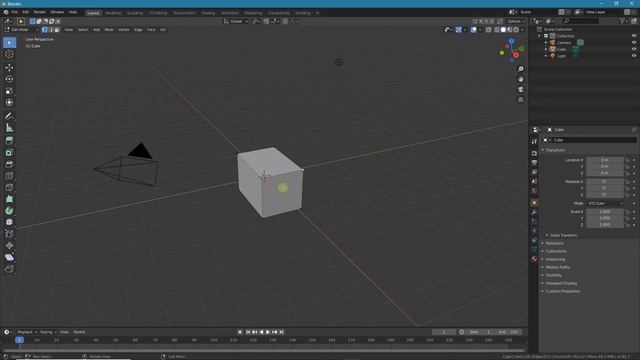The image size is (640, 360).
Task: Expand the Motion Paths panel
Action: tap(558, 267)
